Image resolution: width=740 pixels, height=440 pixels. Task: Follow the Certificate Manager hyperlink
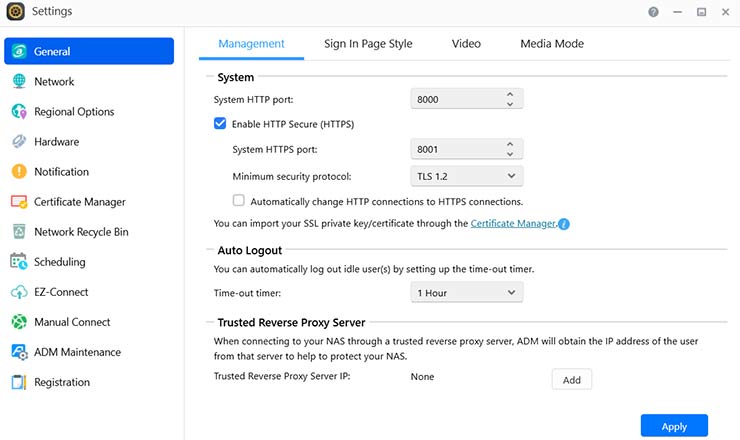coord(513,224)
